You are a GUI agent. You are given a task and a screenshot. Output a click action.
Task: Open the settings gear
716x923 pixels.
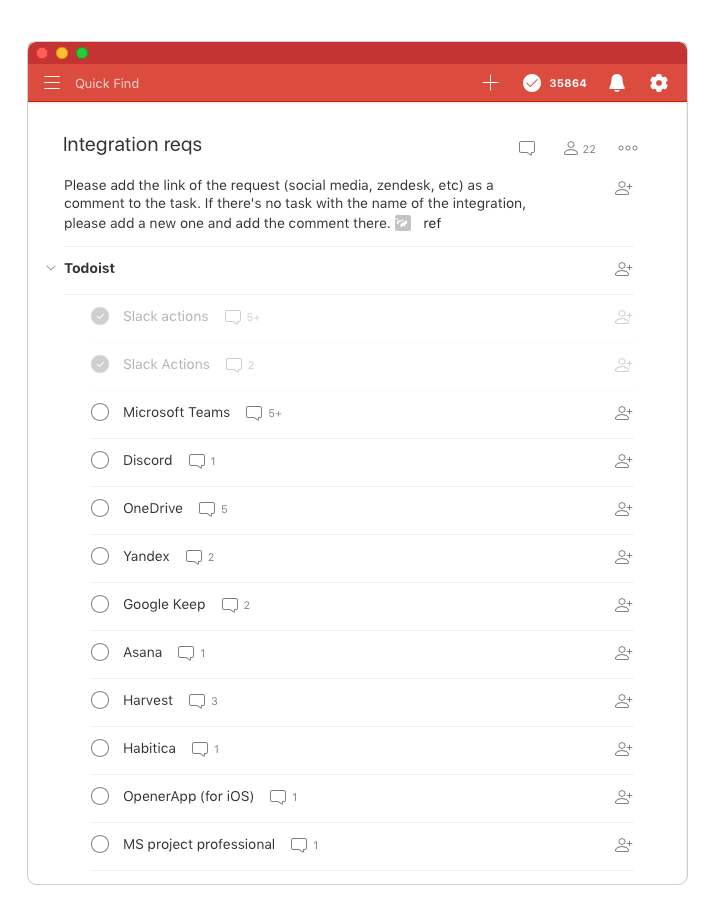[x=659, y=83]
